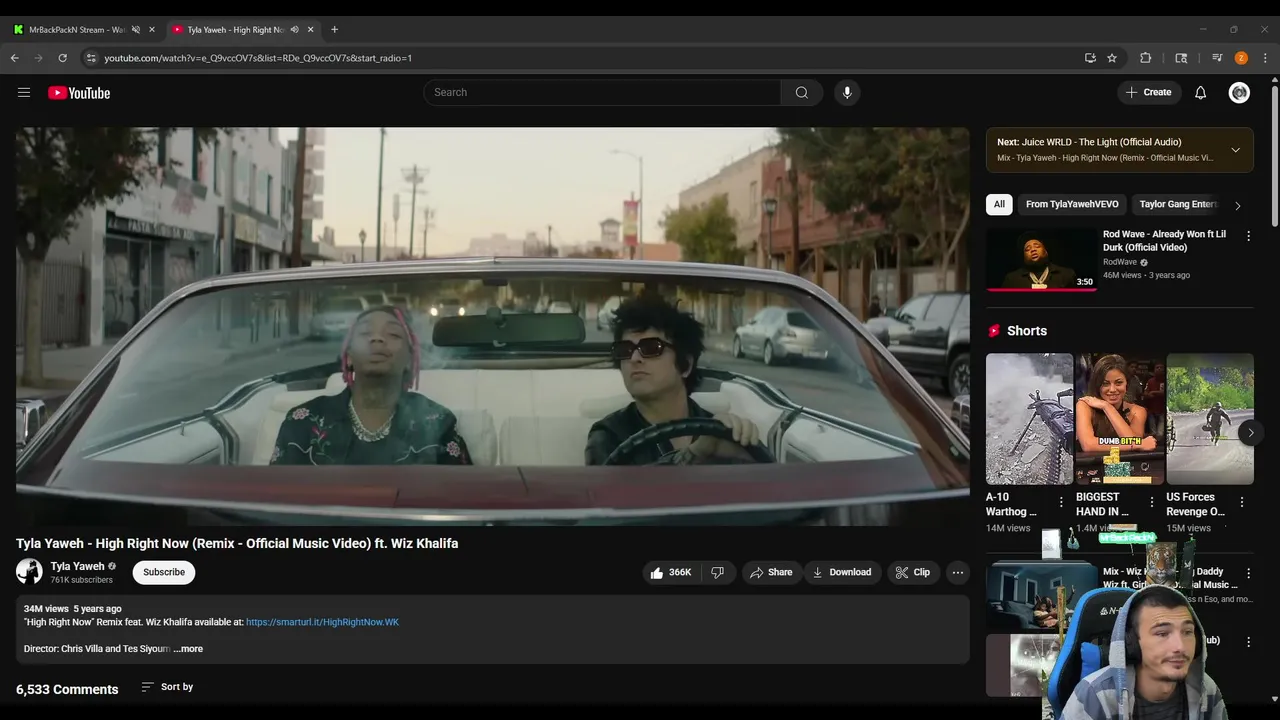Open the smarturl HighRightNow link
1280x720 pixels.
pyautogui.click(x=322, y=622)
